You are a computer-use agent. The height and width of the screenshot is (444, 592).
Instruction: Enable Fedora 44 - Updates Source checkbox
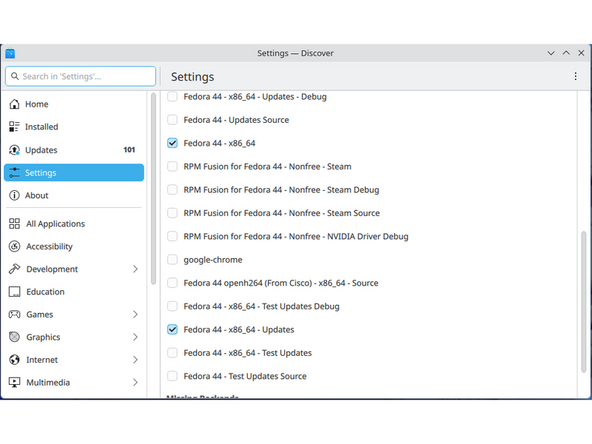172,120
